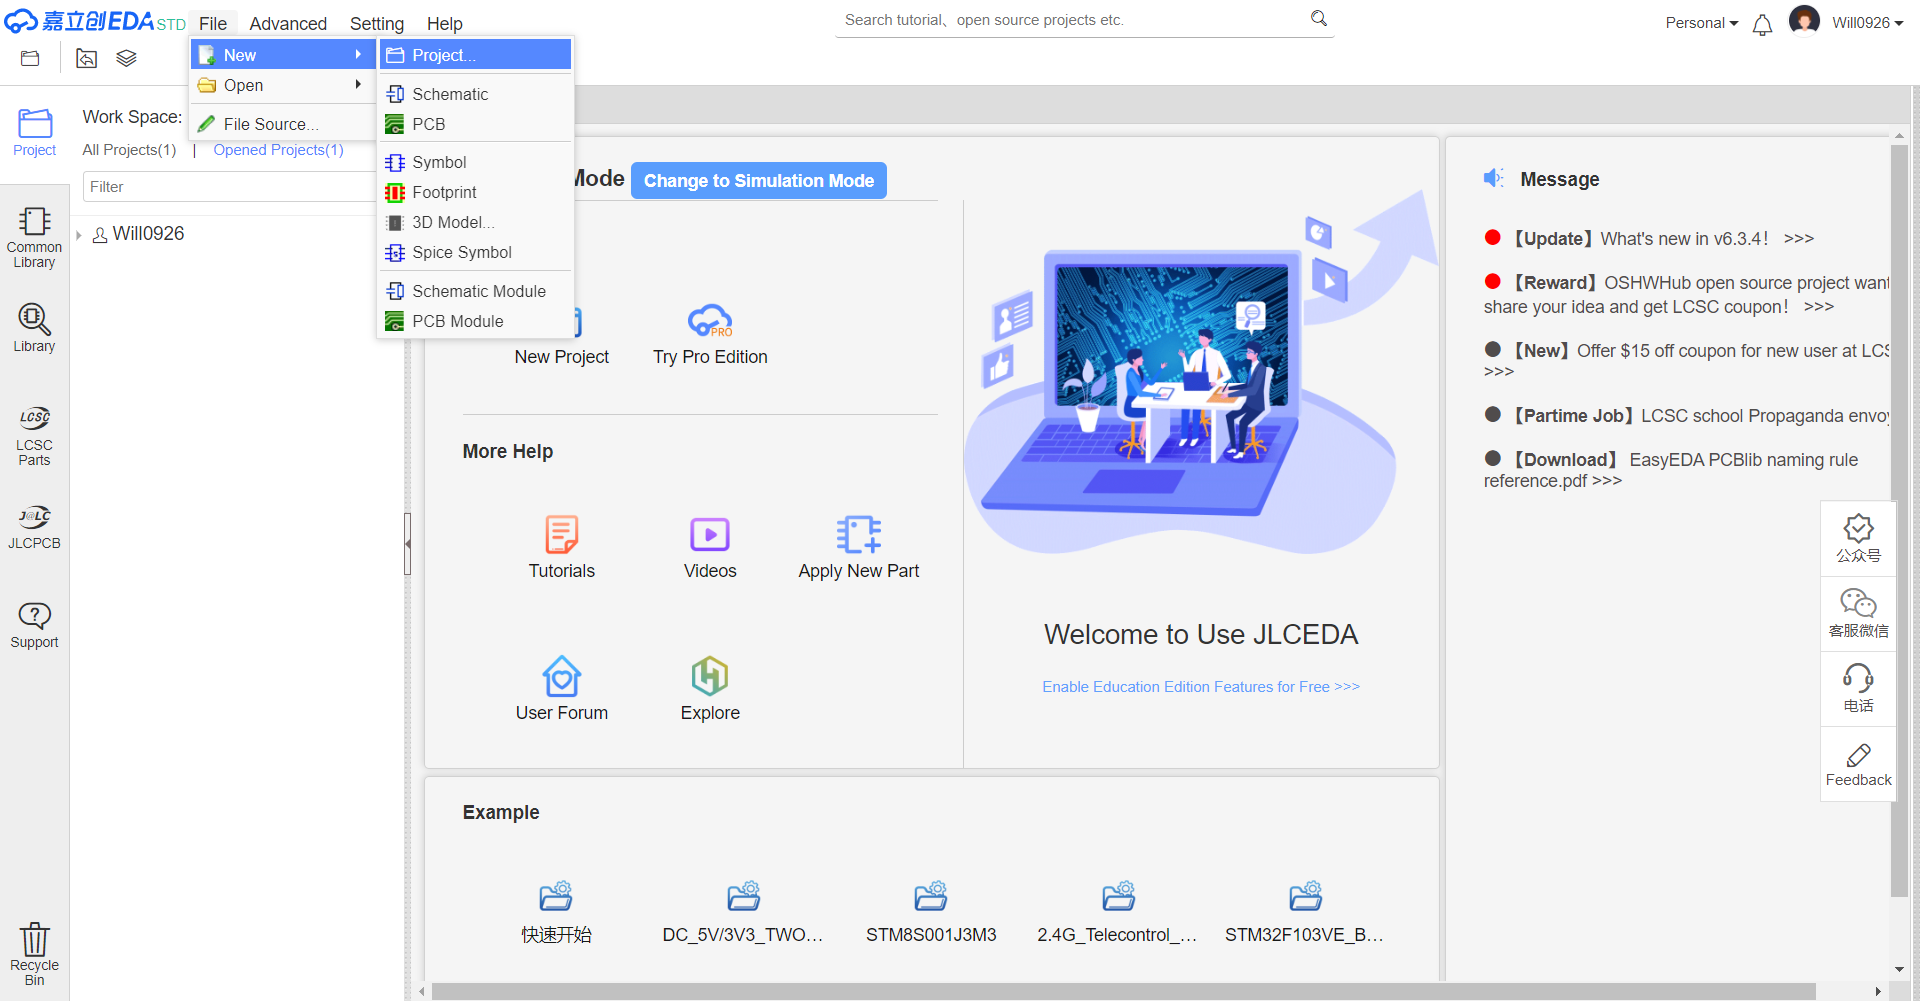
Task: Click the search magnifier icon
Action: click(x=1319, y=19)
